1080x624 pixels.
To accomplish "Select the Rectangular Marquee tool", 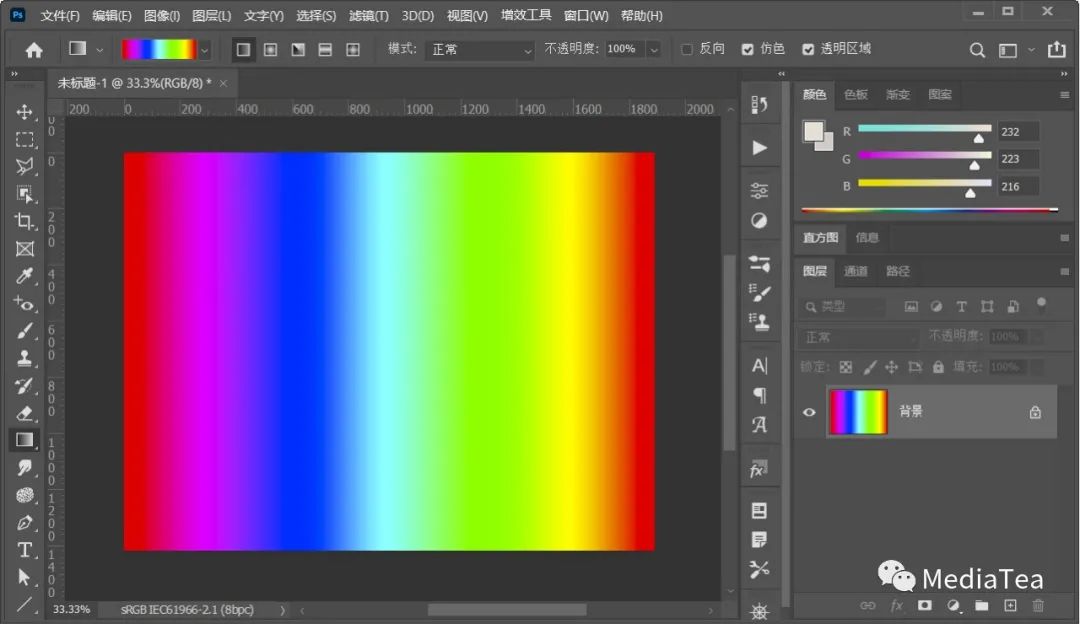I will pos(25,140).
